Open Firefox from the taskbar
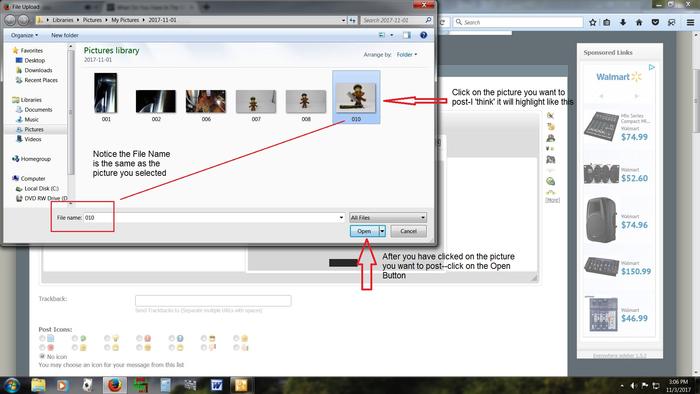Screen dimensions: 700x394 click(114, 385)
